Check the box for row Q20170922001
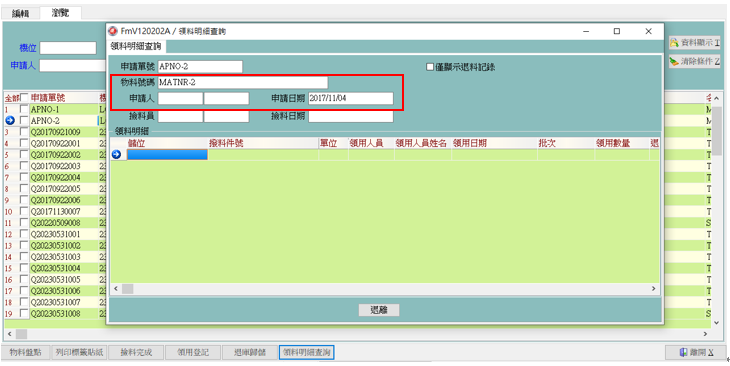Viewport: 730px width, 366px height. pos(24,143)
